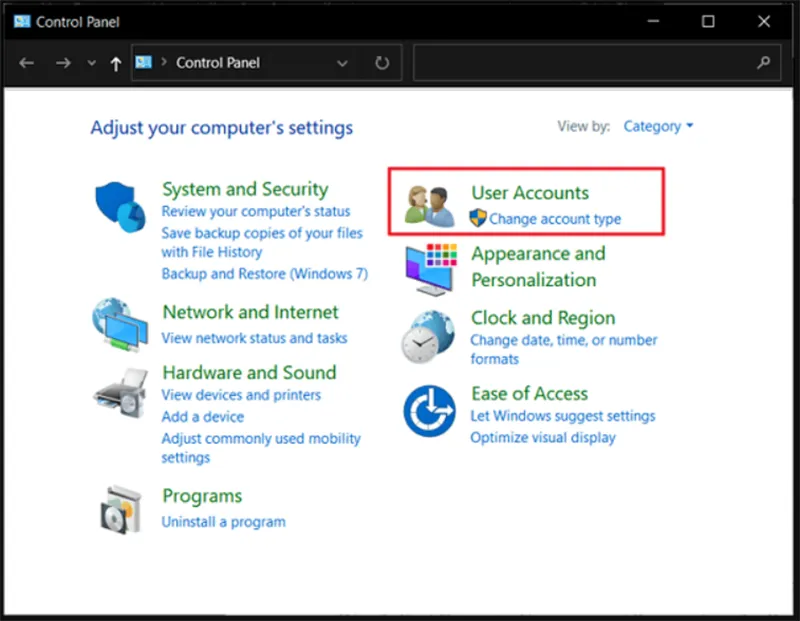Open System and Security shield icon
800x621 pixels.
[120, 207]
